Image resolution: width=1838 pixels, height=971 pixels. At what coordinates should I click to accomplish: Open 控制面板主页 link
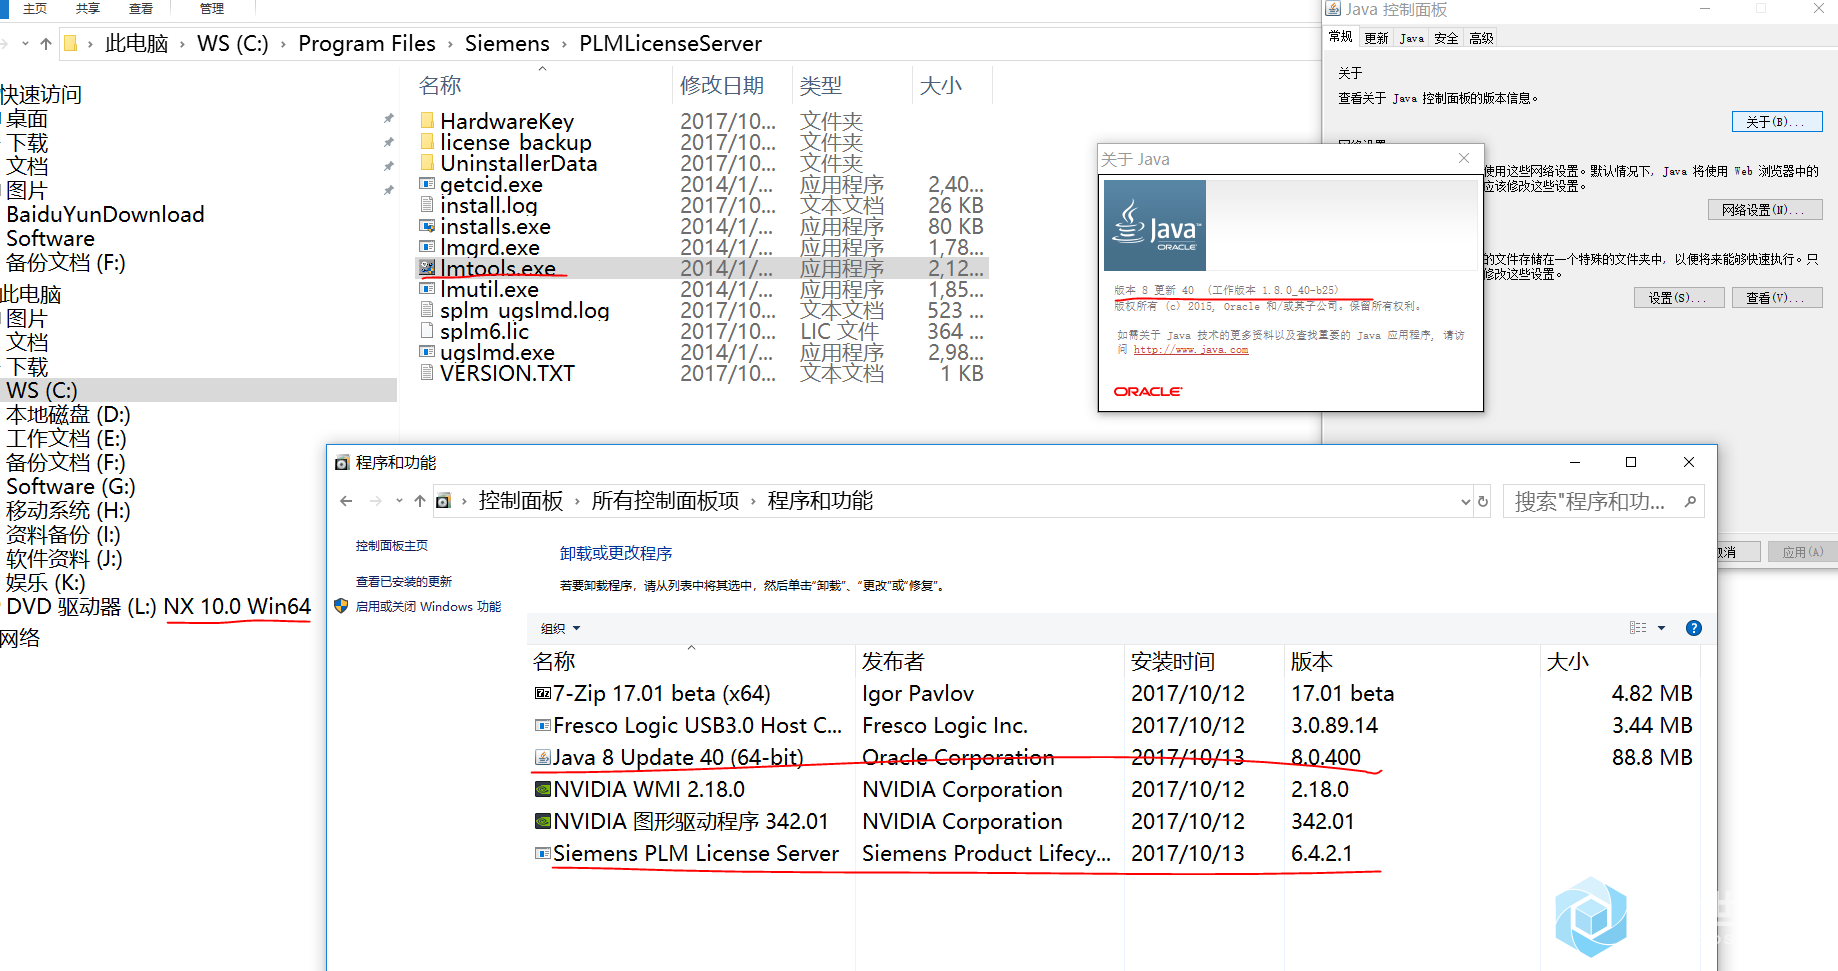click(x=392, y=546)
